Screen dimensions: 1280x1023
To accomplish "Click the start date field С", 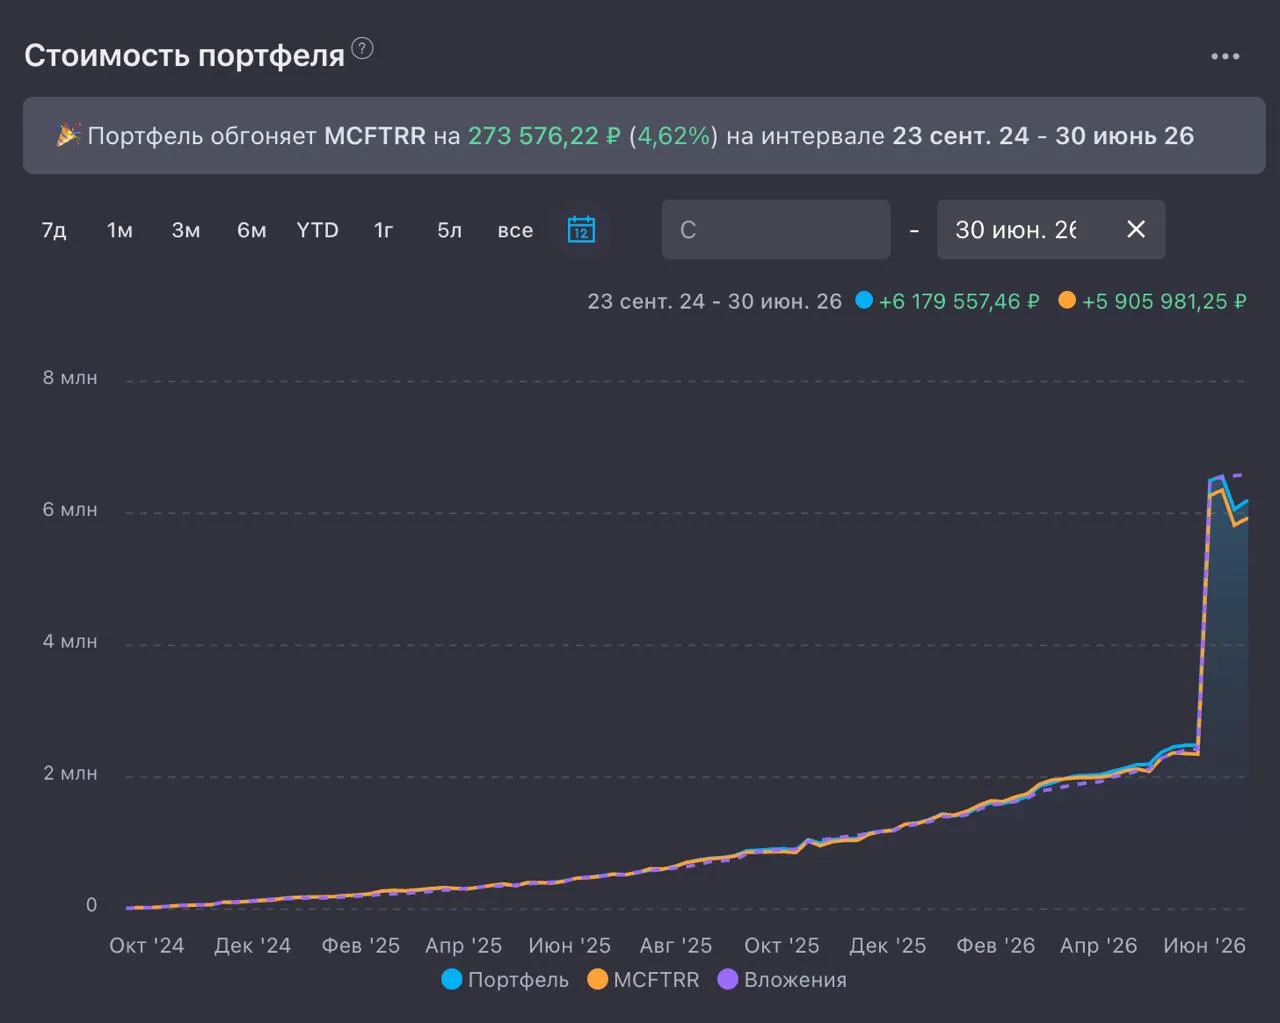I will tap(776, 229).
